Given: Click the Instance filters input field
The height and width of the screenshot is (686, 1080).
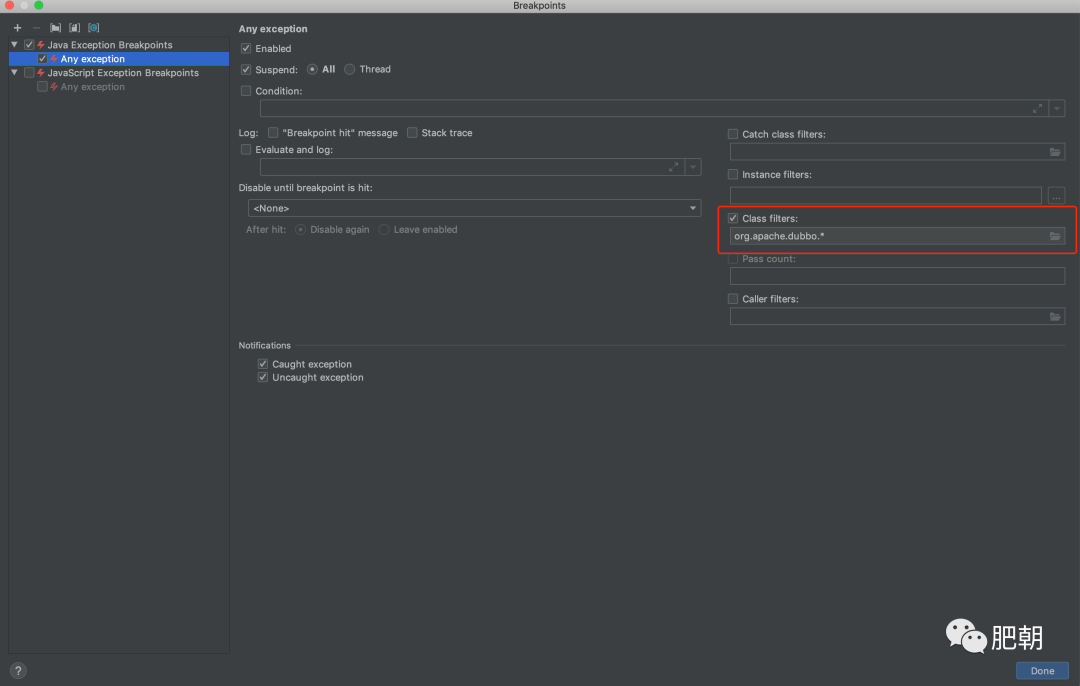Looking at the screenshot, I should click(886, 196).
